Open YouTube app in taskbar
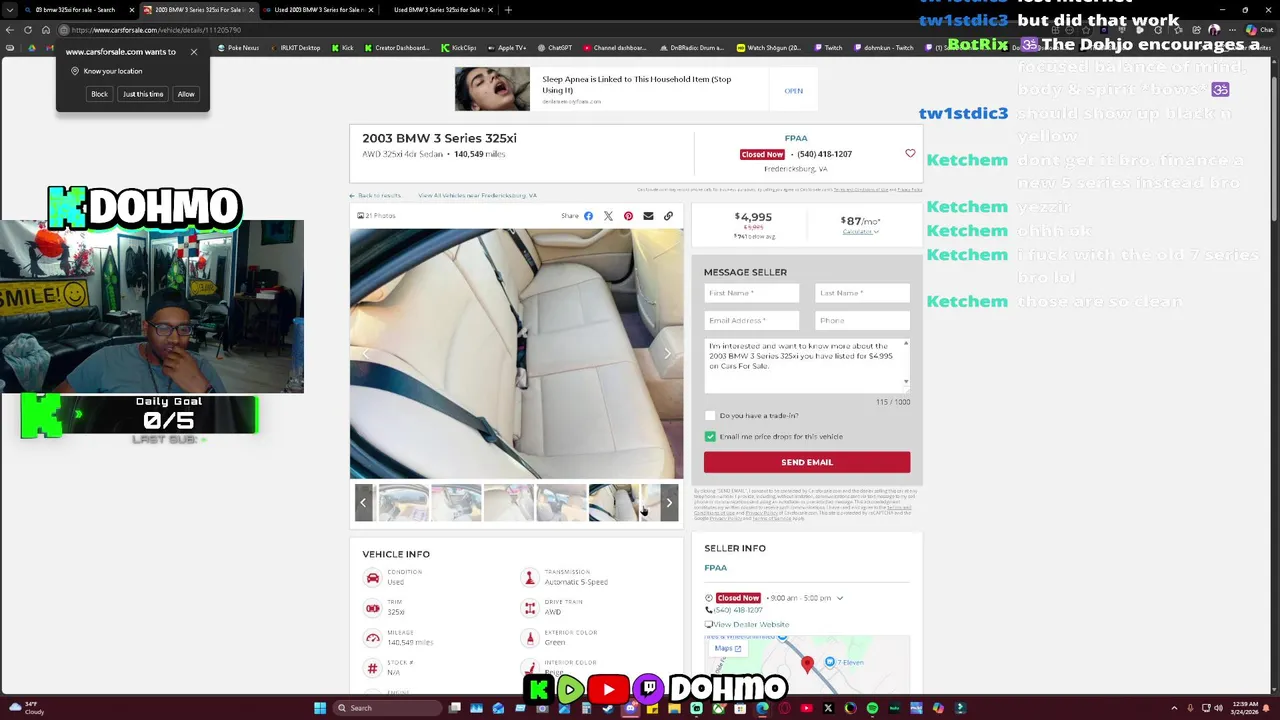 point(806,708)
